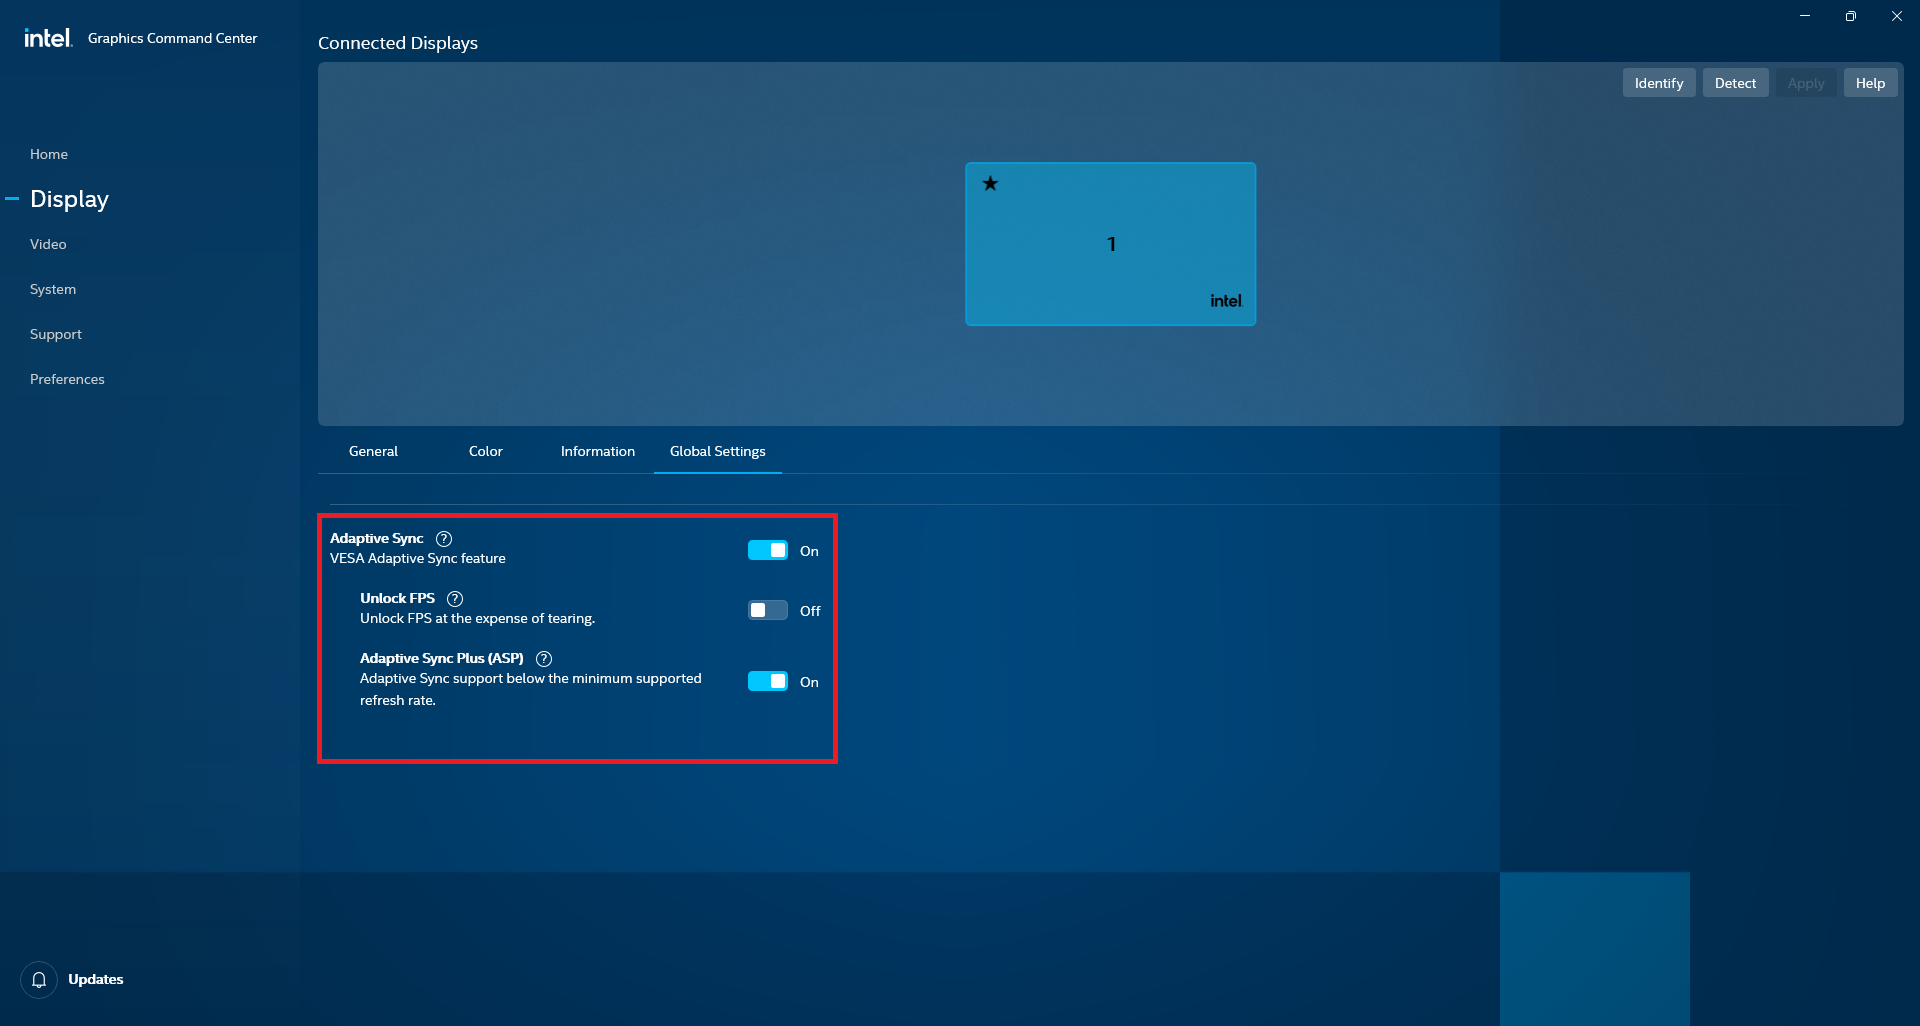Disable the Adaptive Sync Plus toggle

[x=768, y=682]
